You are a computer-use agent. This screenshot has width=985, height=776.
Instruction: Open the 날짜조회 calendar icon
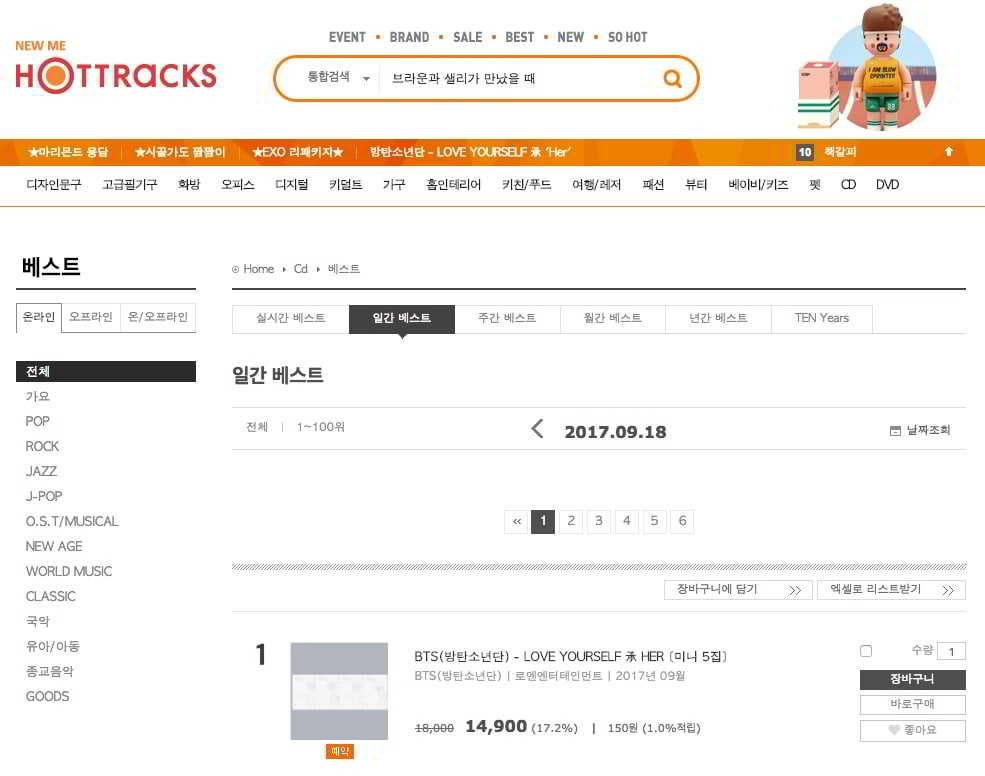point(895,431)
